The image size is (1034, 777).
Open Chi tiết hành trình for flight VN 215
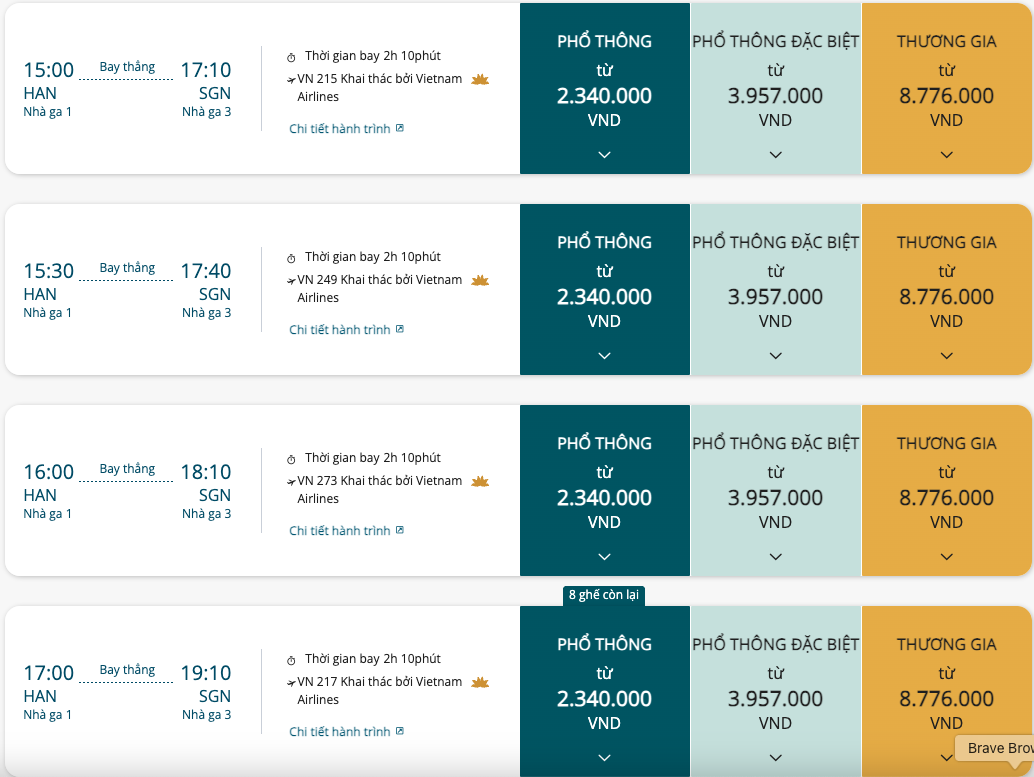[346, 129]
